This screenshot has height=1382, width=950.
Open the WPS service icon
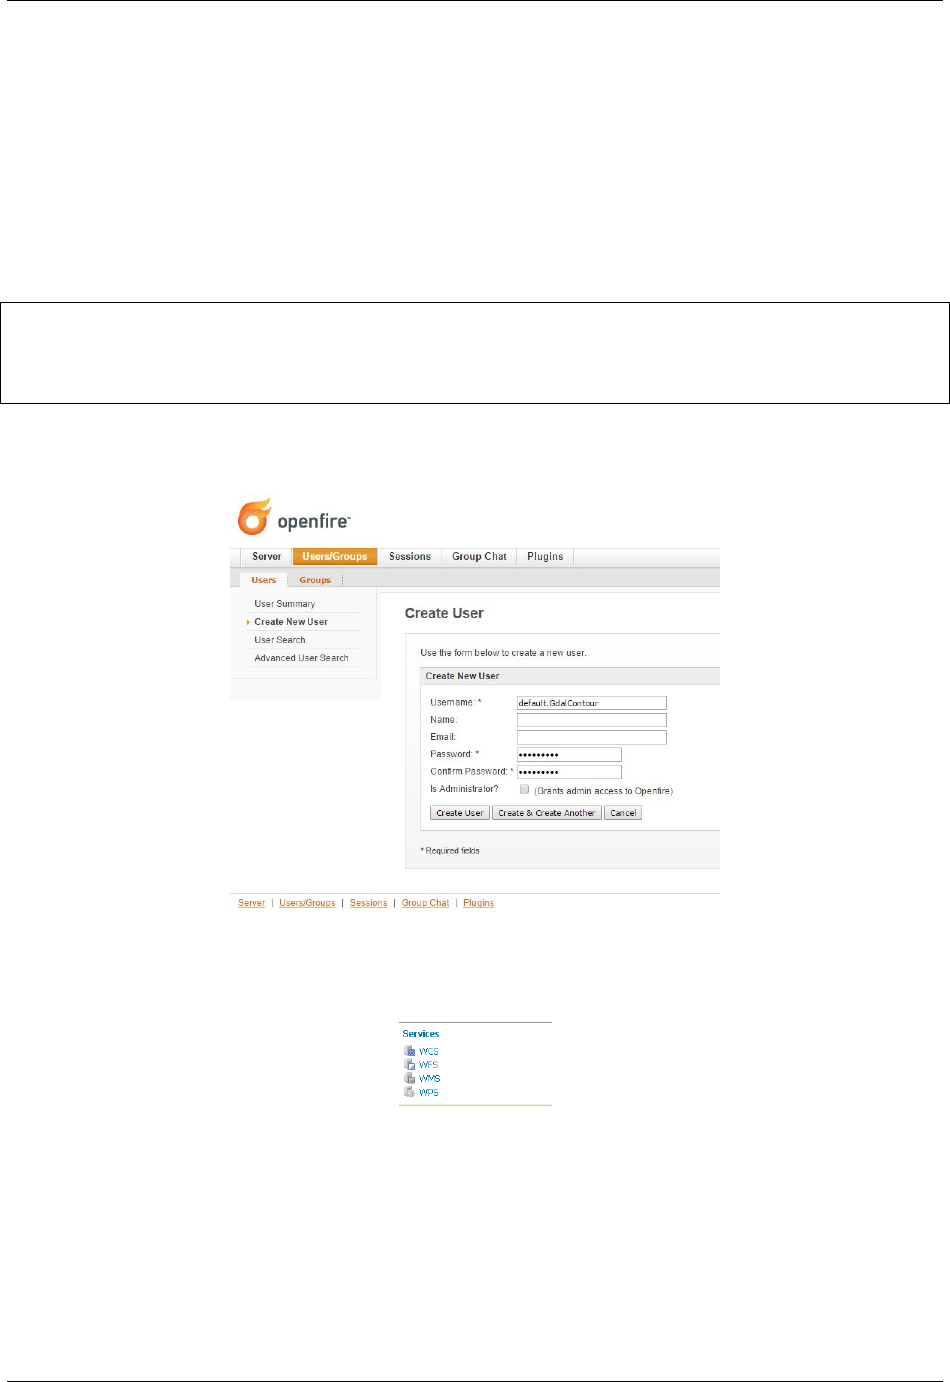pos(409,1092)
